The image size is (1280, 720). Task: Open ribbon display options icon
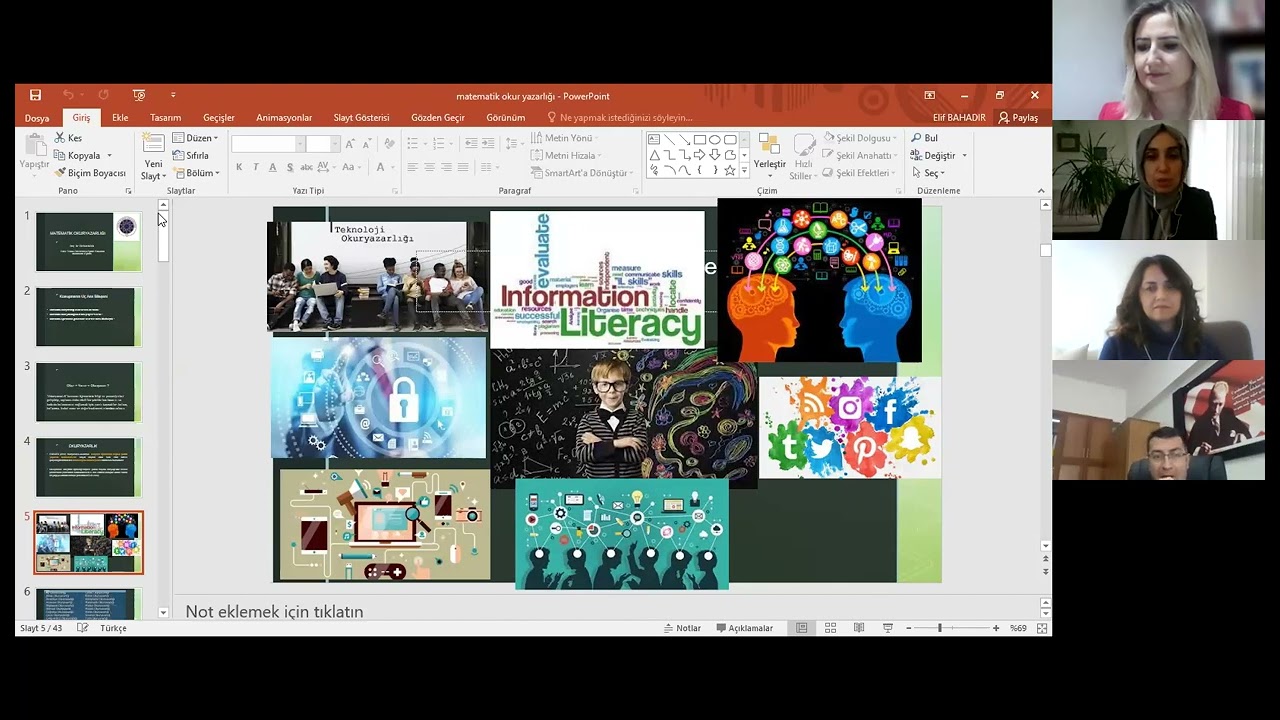[x=929, y=95]
